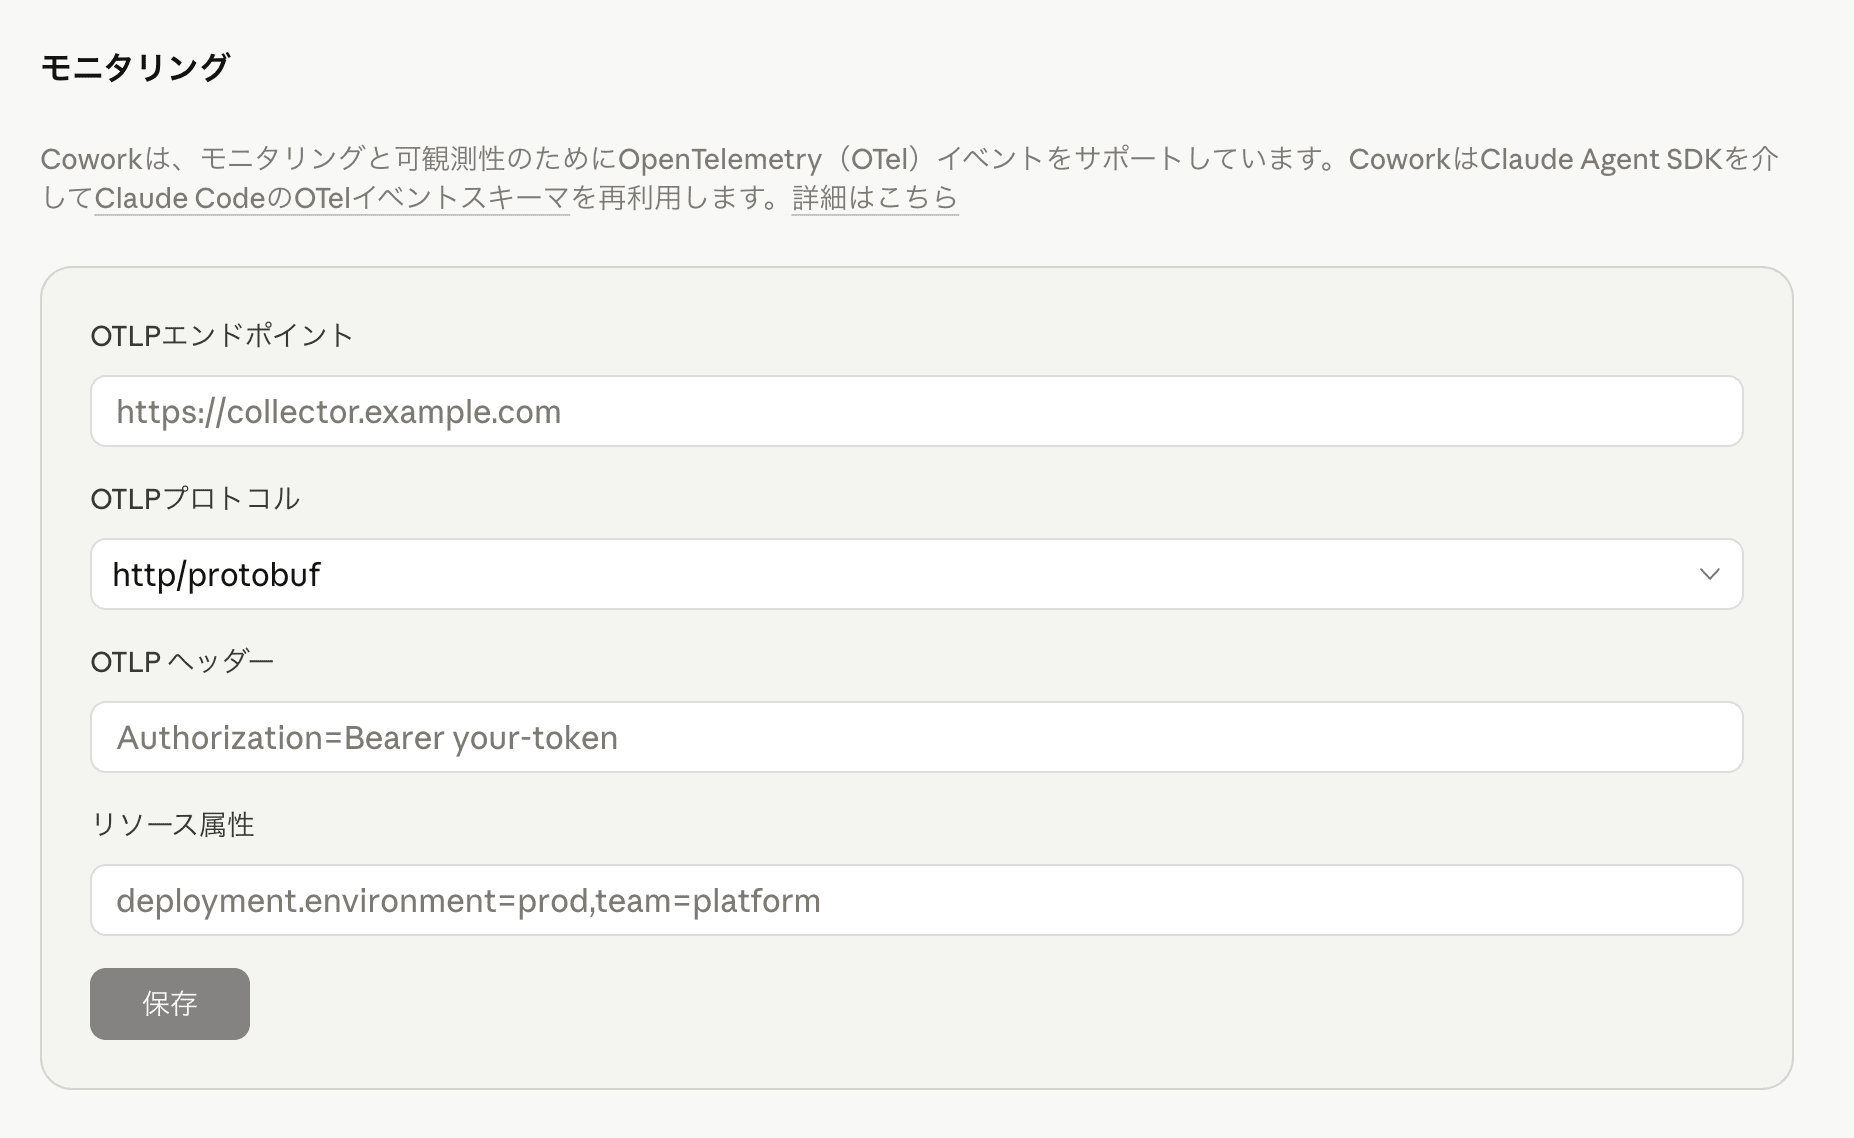Click the Claude Agent SDK text in description
Screen dimensions: 1854x1138
point(1600,159)
